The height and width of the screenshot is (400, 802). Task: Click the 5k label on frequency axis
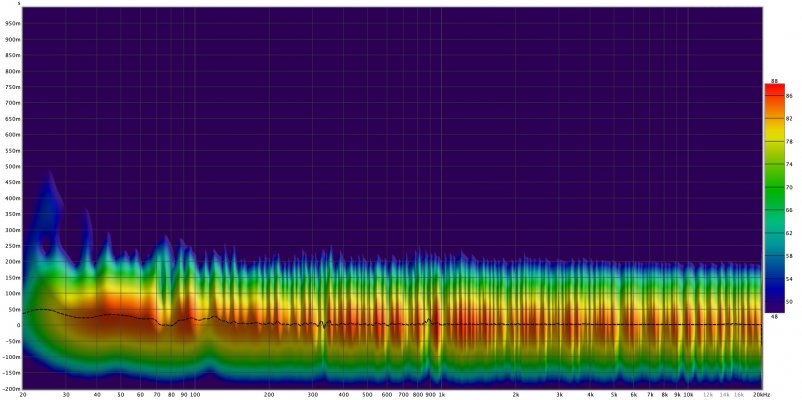(614, 395)
